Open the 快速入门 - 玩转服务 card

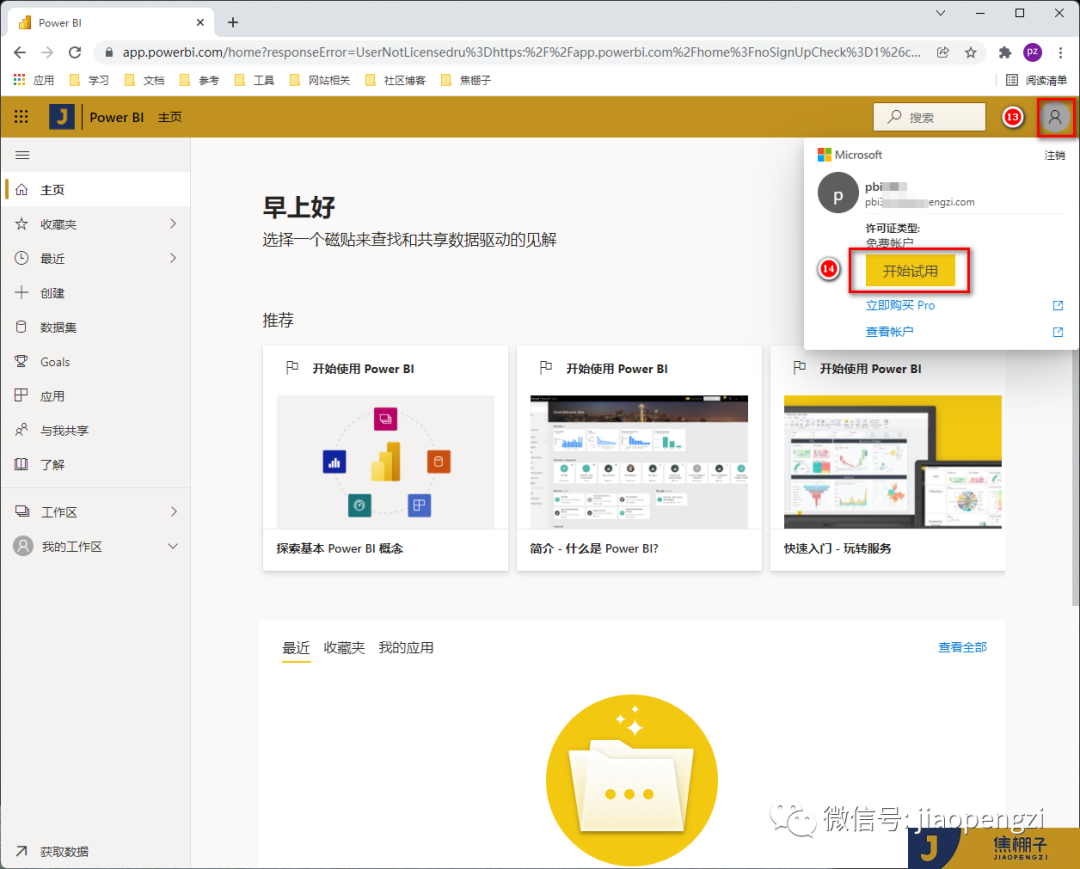pyautogui.click(x=888, y=458)
